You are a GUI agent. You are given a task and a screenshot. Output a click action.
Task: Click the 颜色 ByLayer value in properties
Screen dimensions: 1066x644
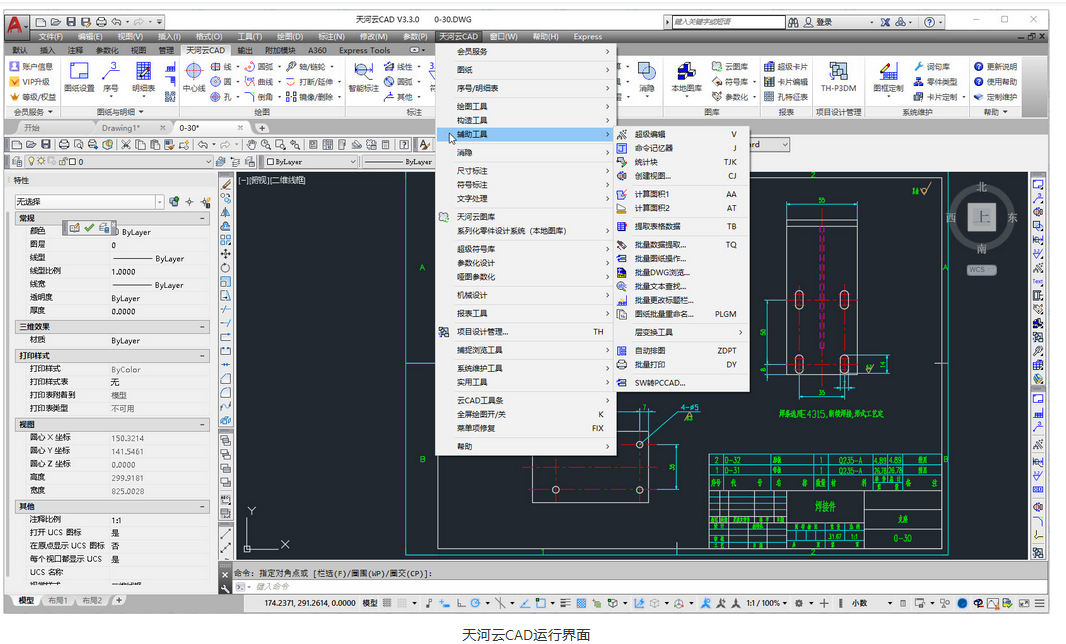pos(136,232)
